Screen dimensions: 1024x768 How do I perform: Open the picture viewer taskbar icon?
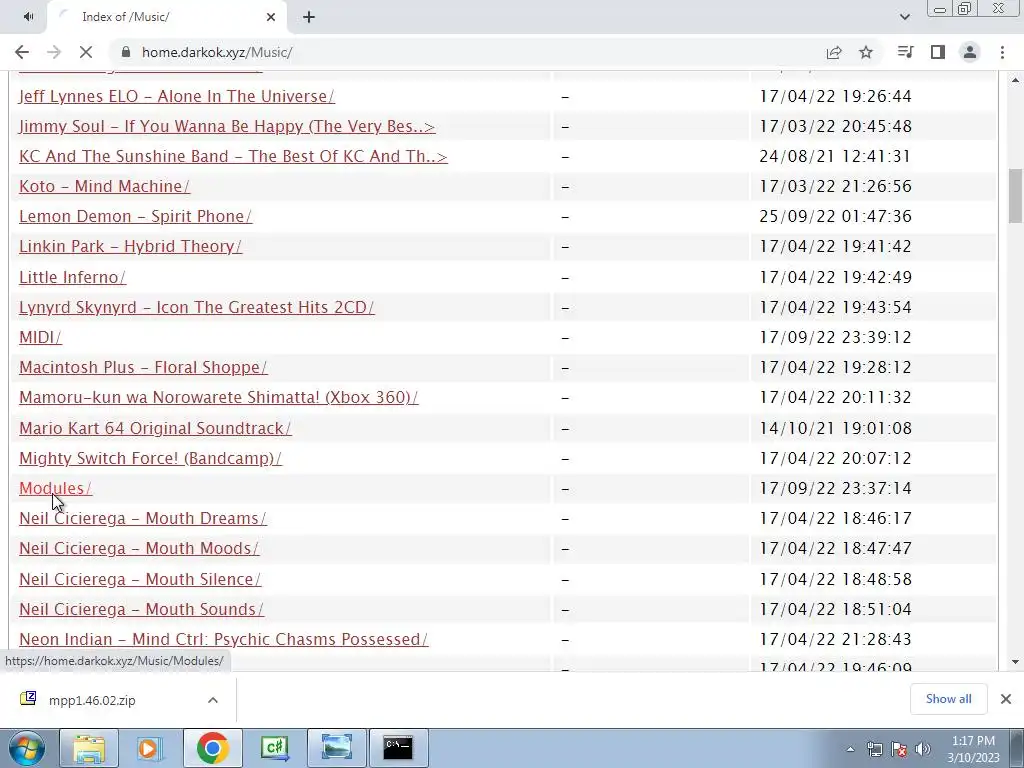point(336,748)
